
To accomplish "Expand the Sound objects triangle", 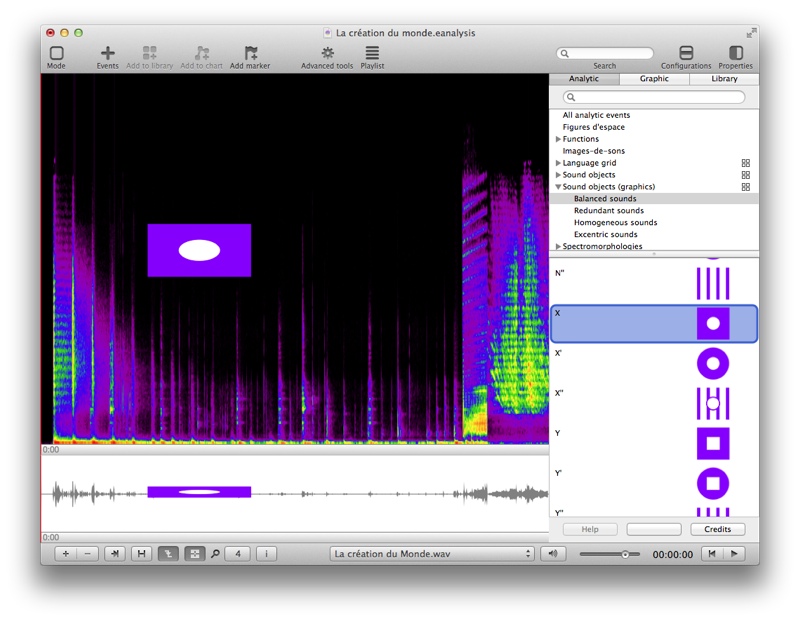I will pyautogui.click(x=558, y=175).
